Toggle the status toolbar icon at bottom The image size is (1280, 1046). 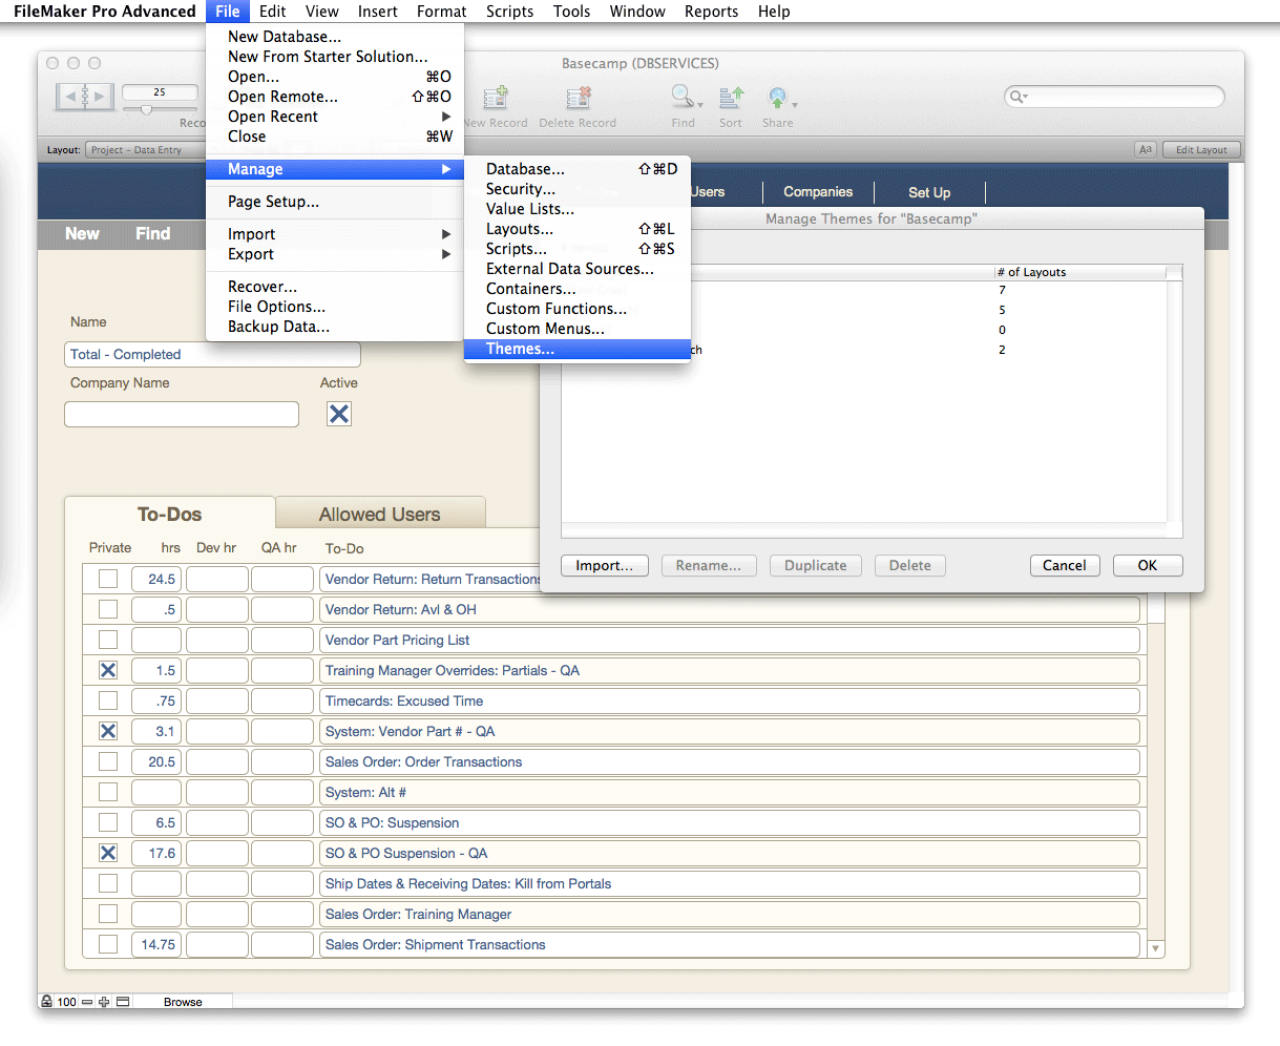123,1001
